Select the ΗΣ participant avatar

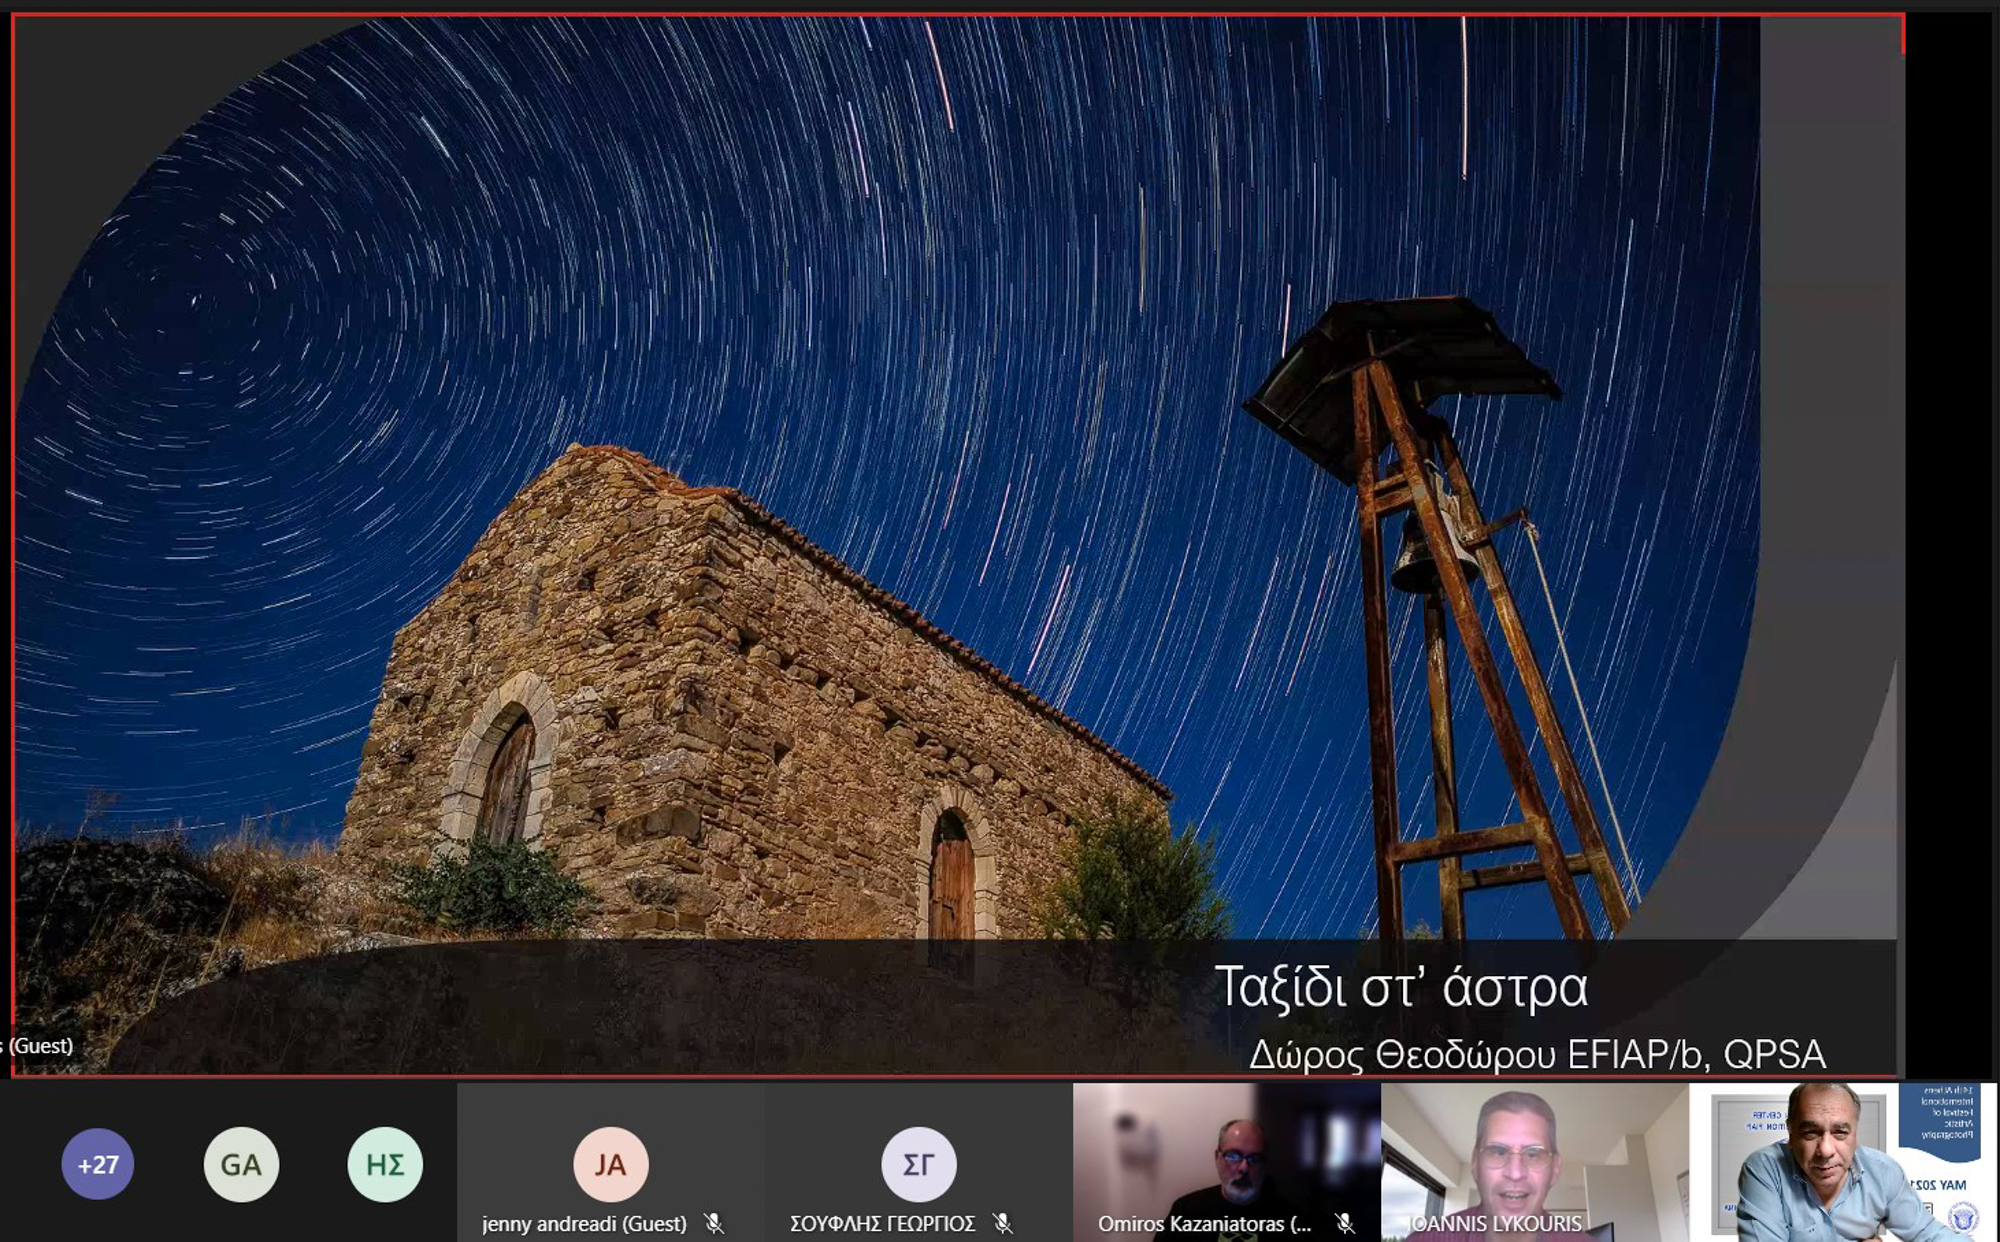385,1164
